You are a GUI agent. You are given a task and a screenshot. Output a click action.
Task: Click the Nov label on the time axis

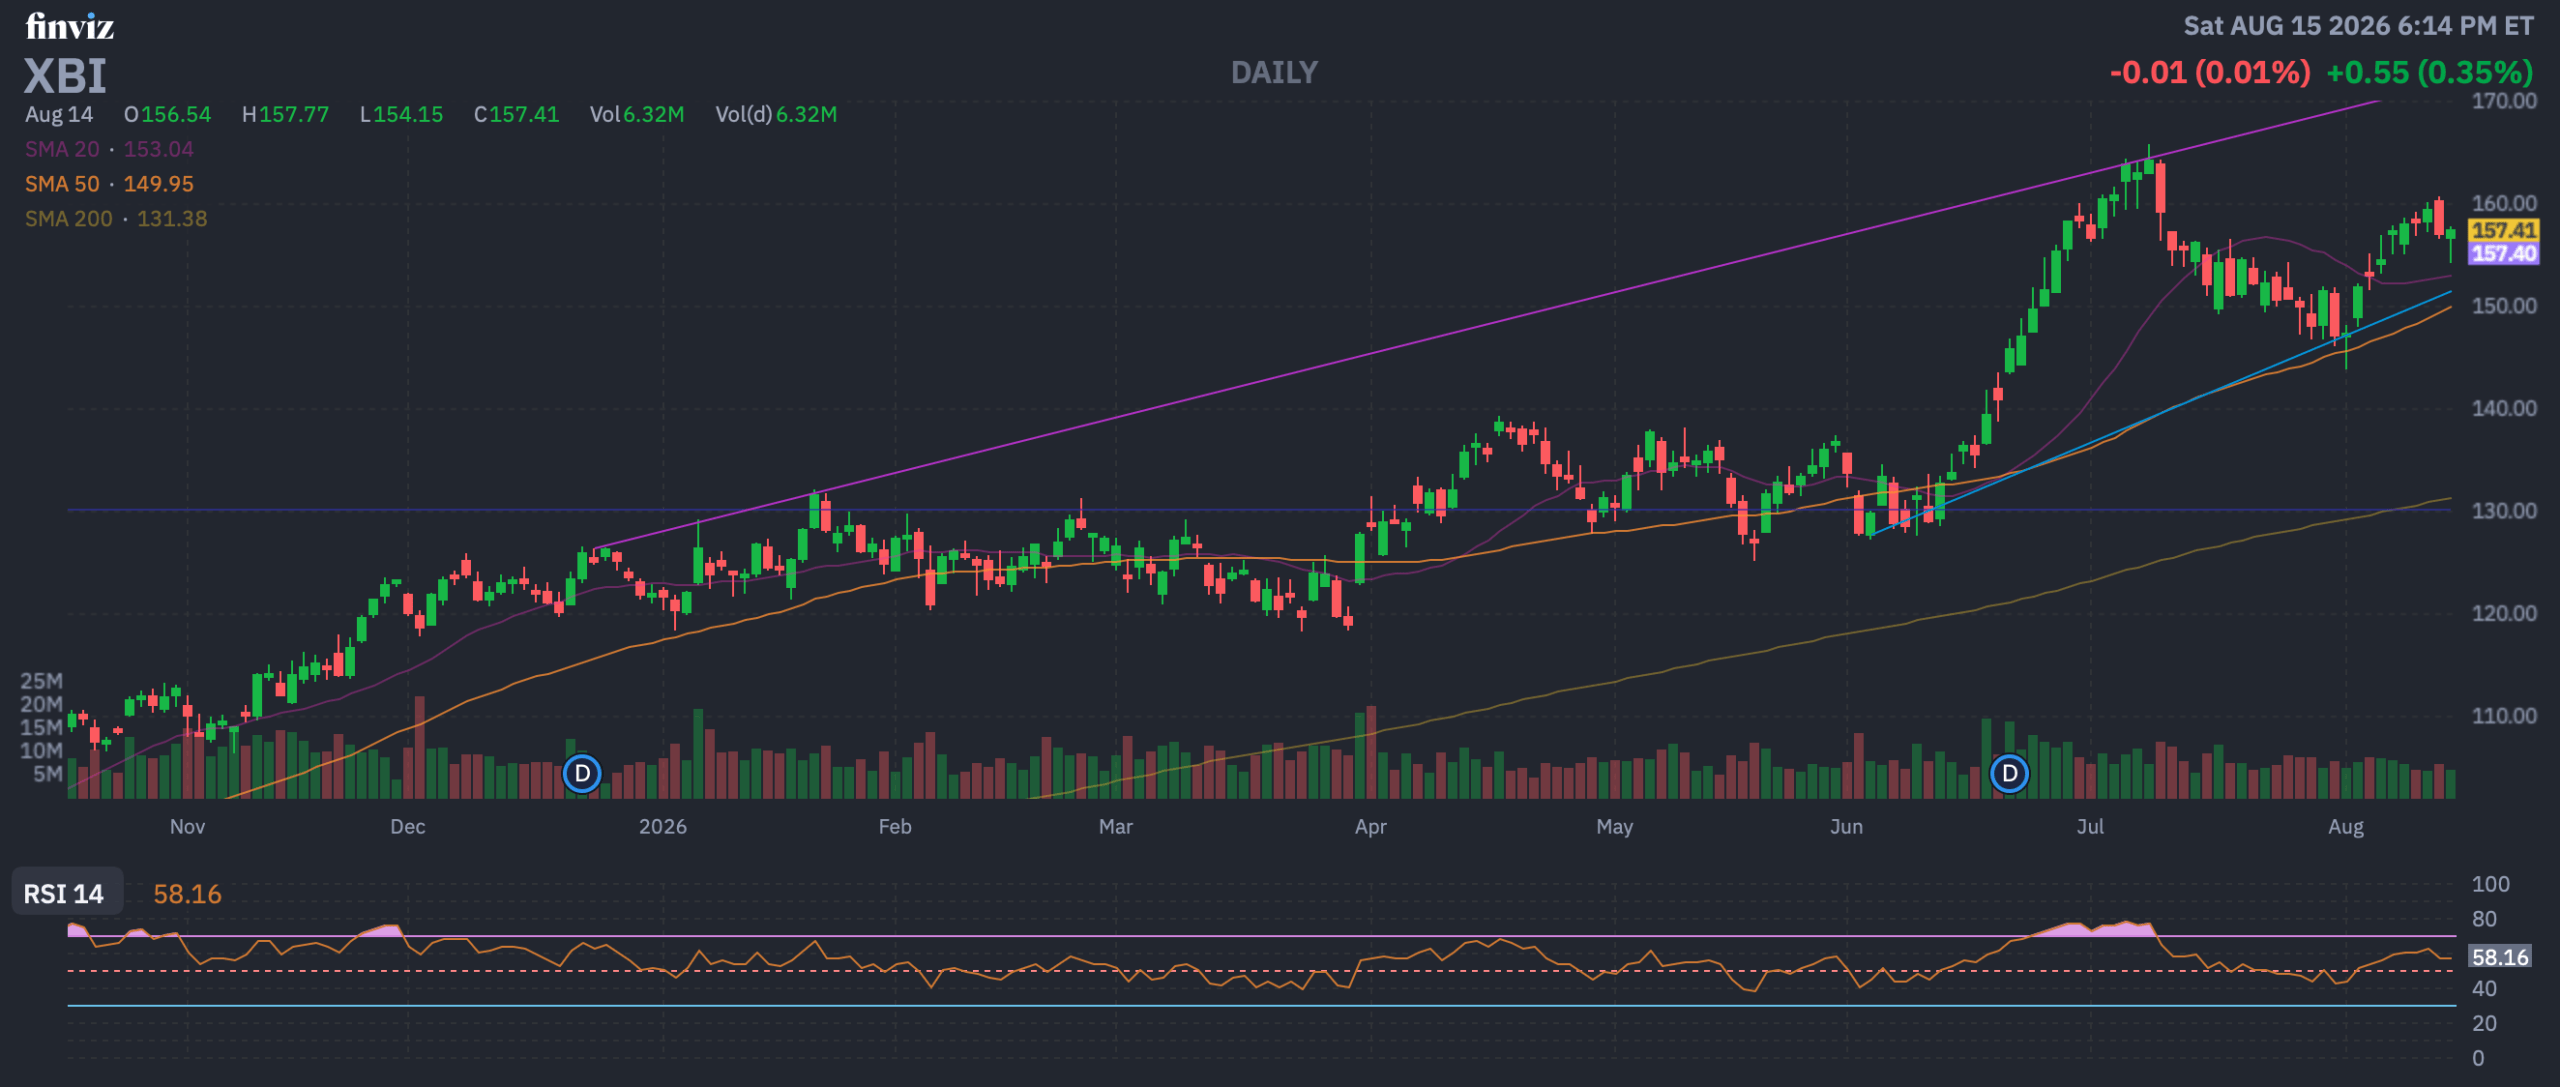point(187,827)
